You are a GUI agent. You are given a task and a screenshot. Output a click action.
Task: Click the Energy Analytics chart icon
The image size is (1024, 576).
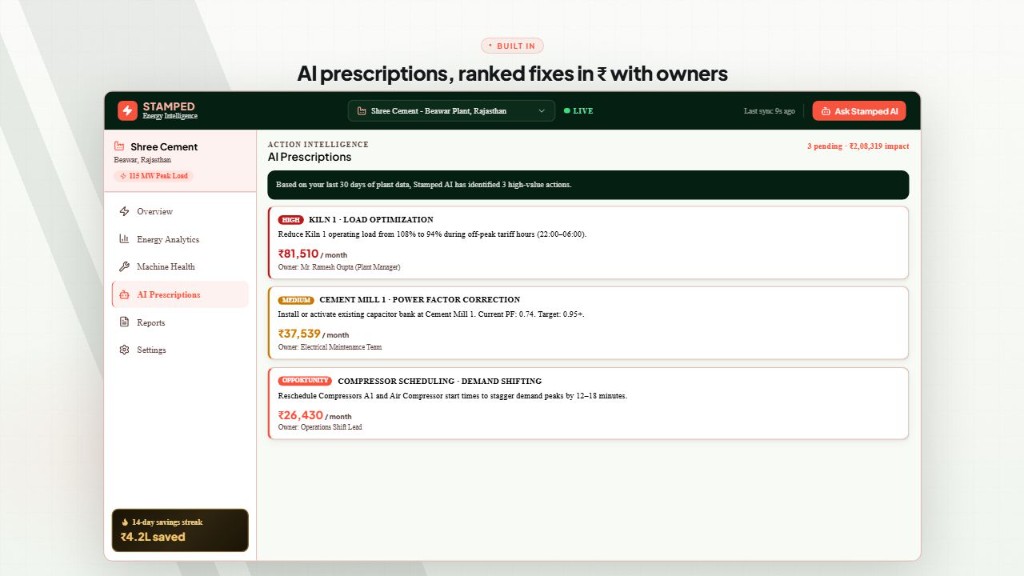[124, 239]
